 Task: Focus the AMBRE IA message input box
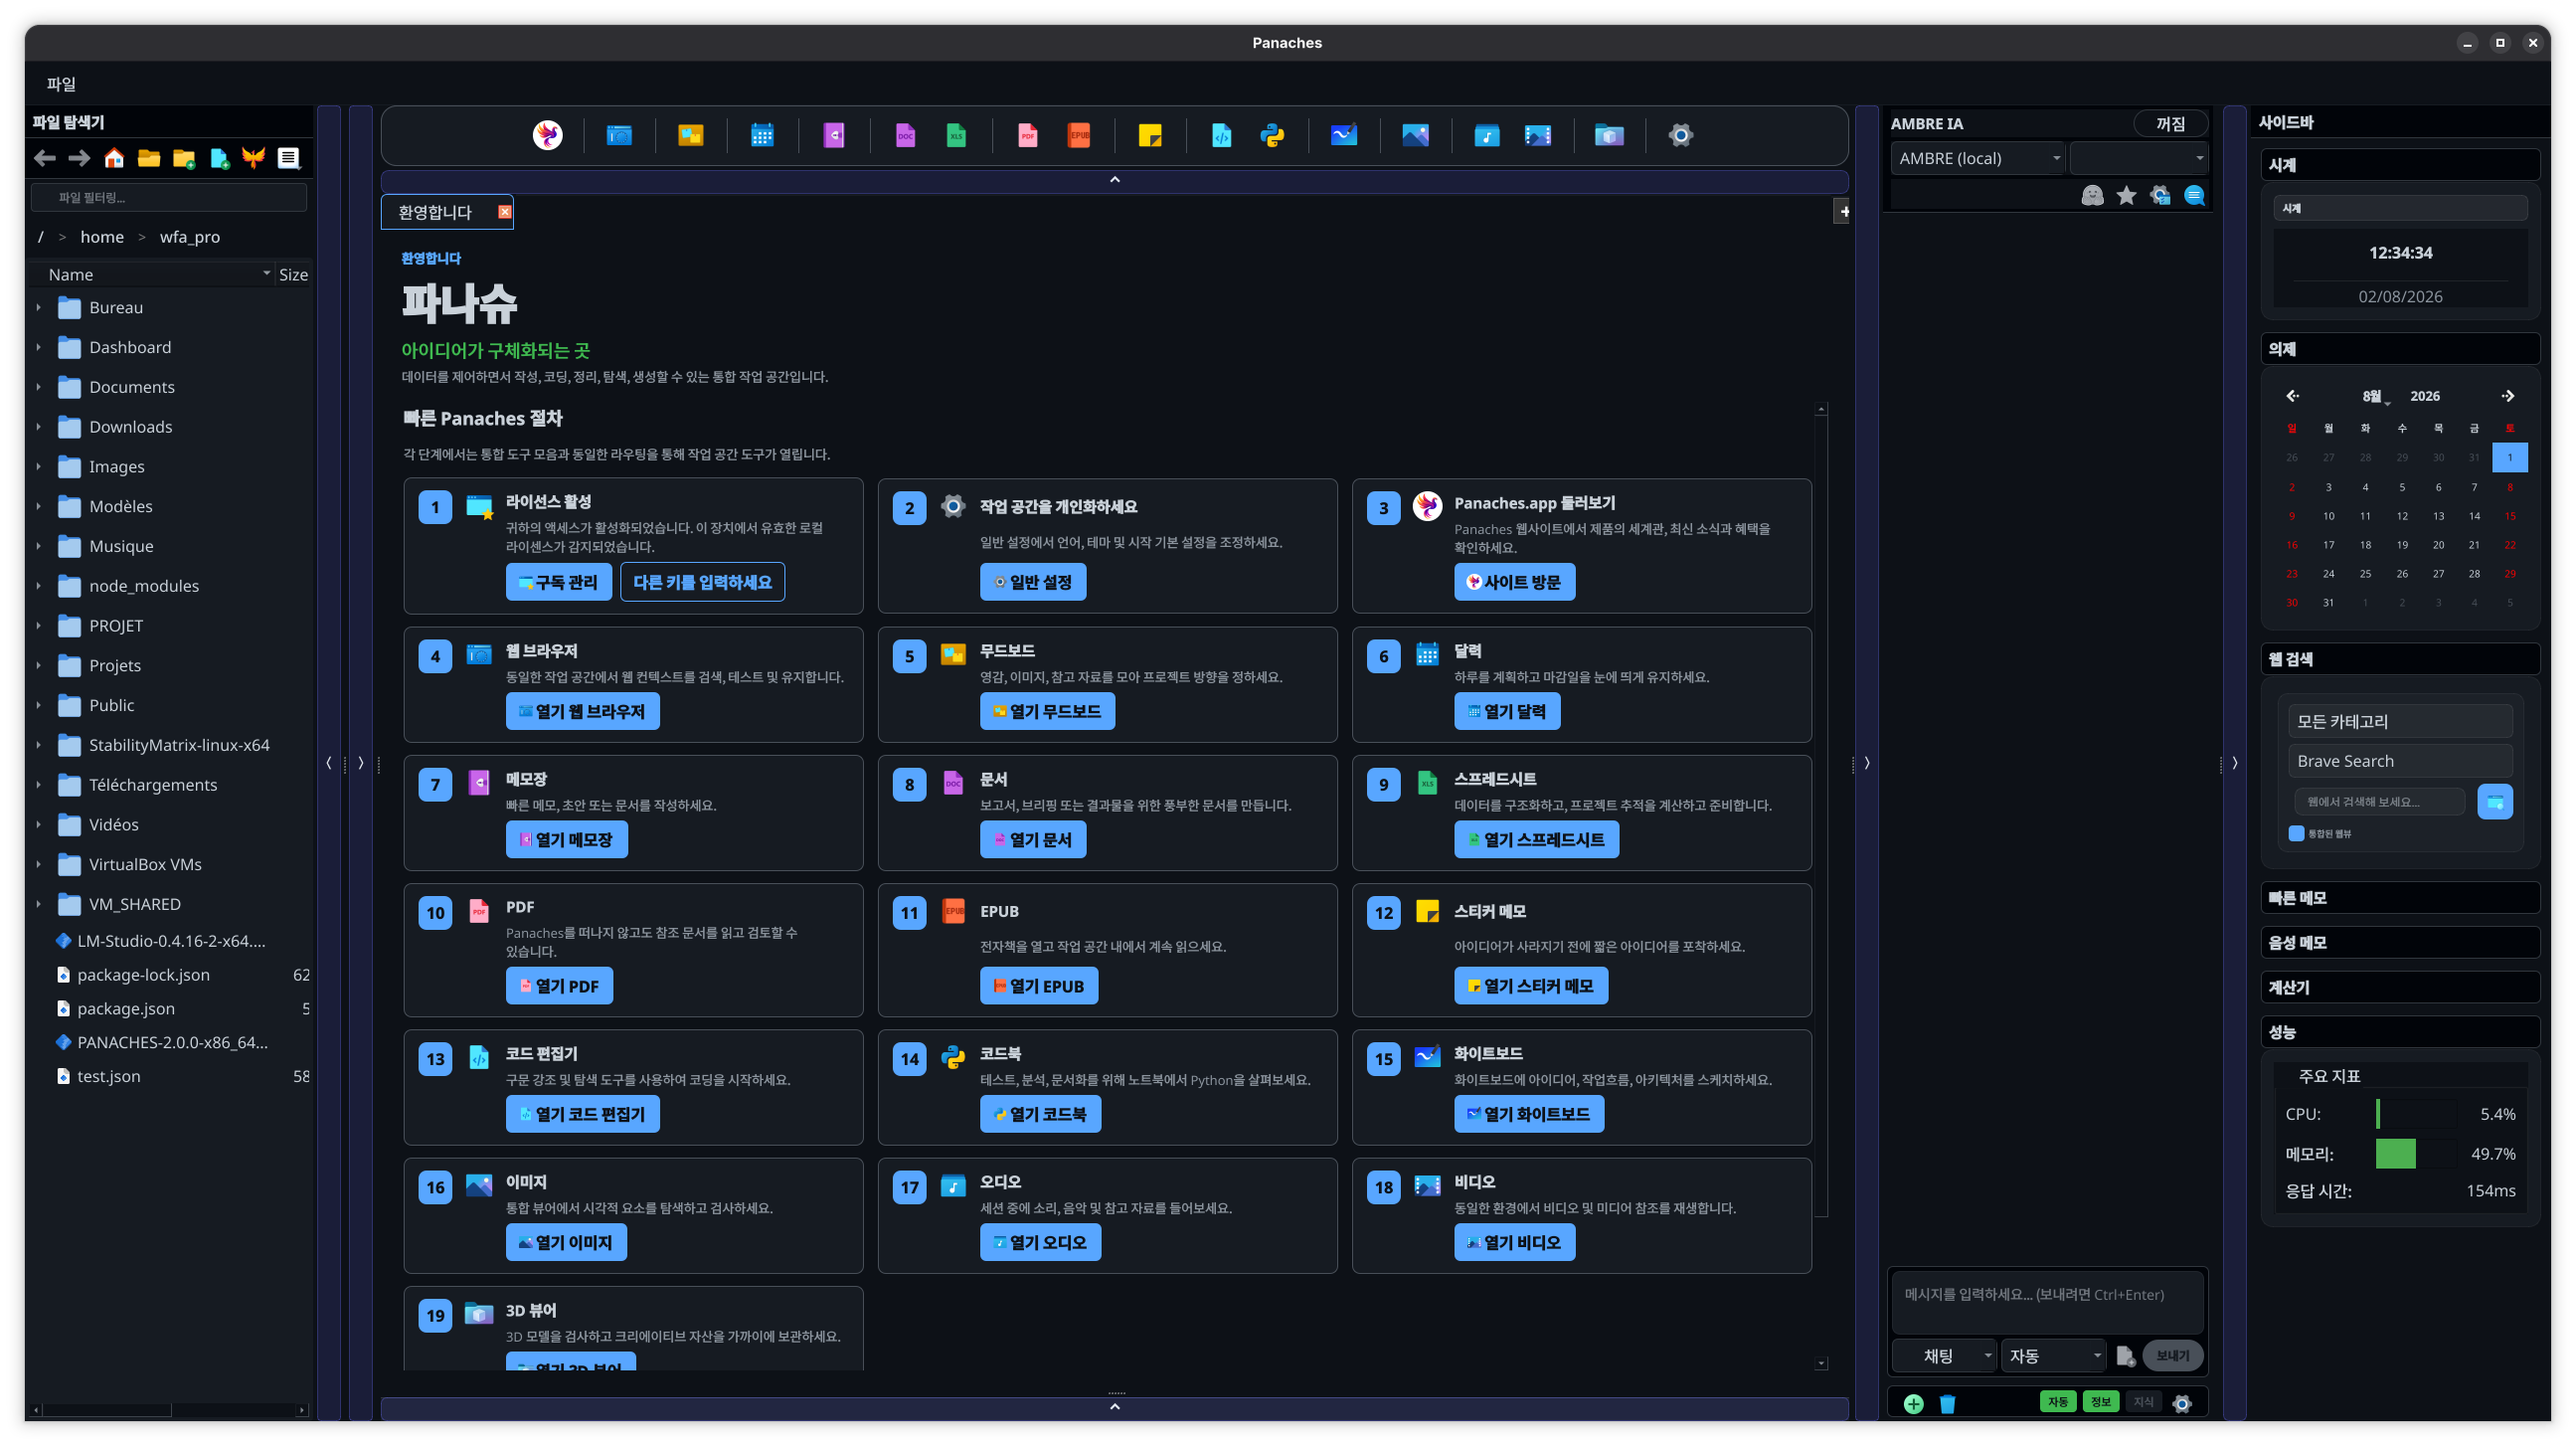tap(2047, 1302)
